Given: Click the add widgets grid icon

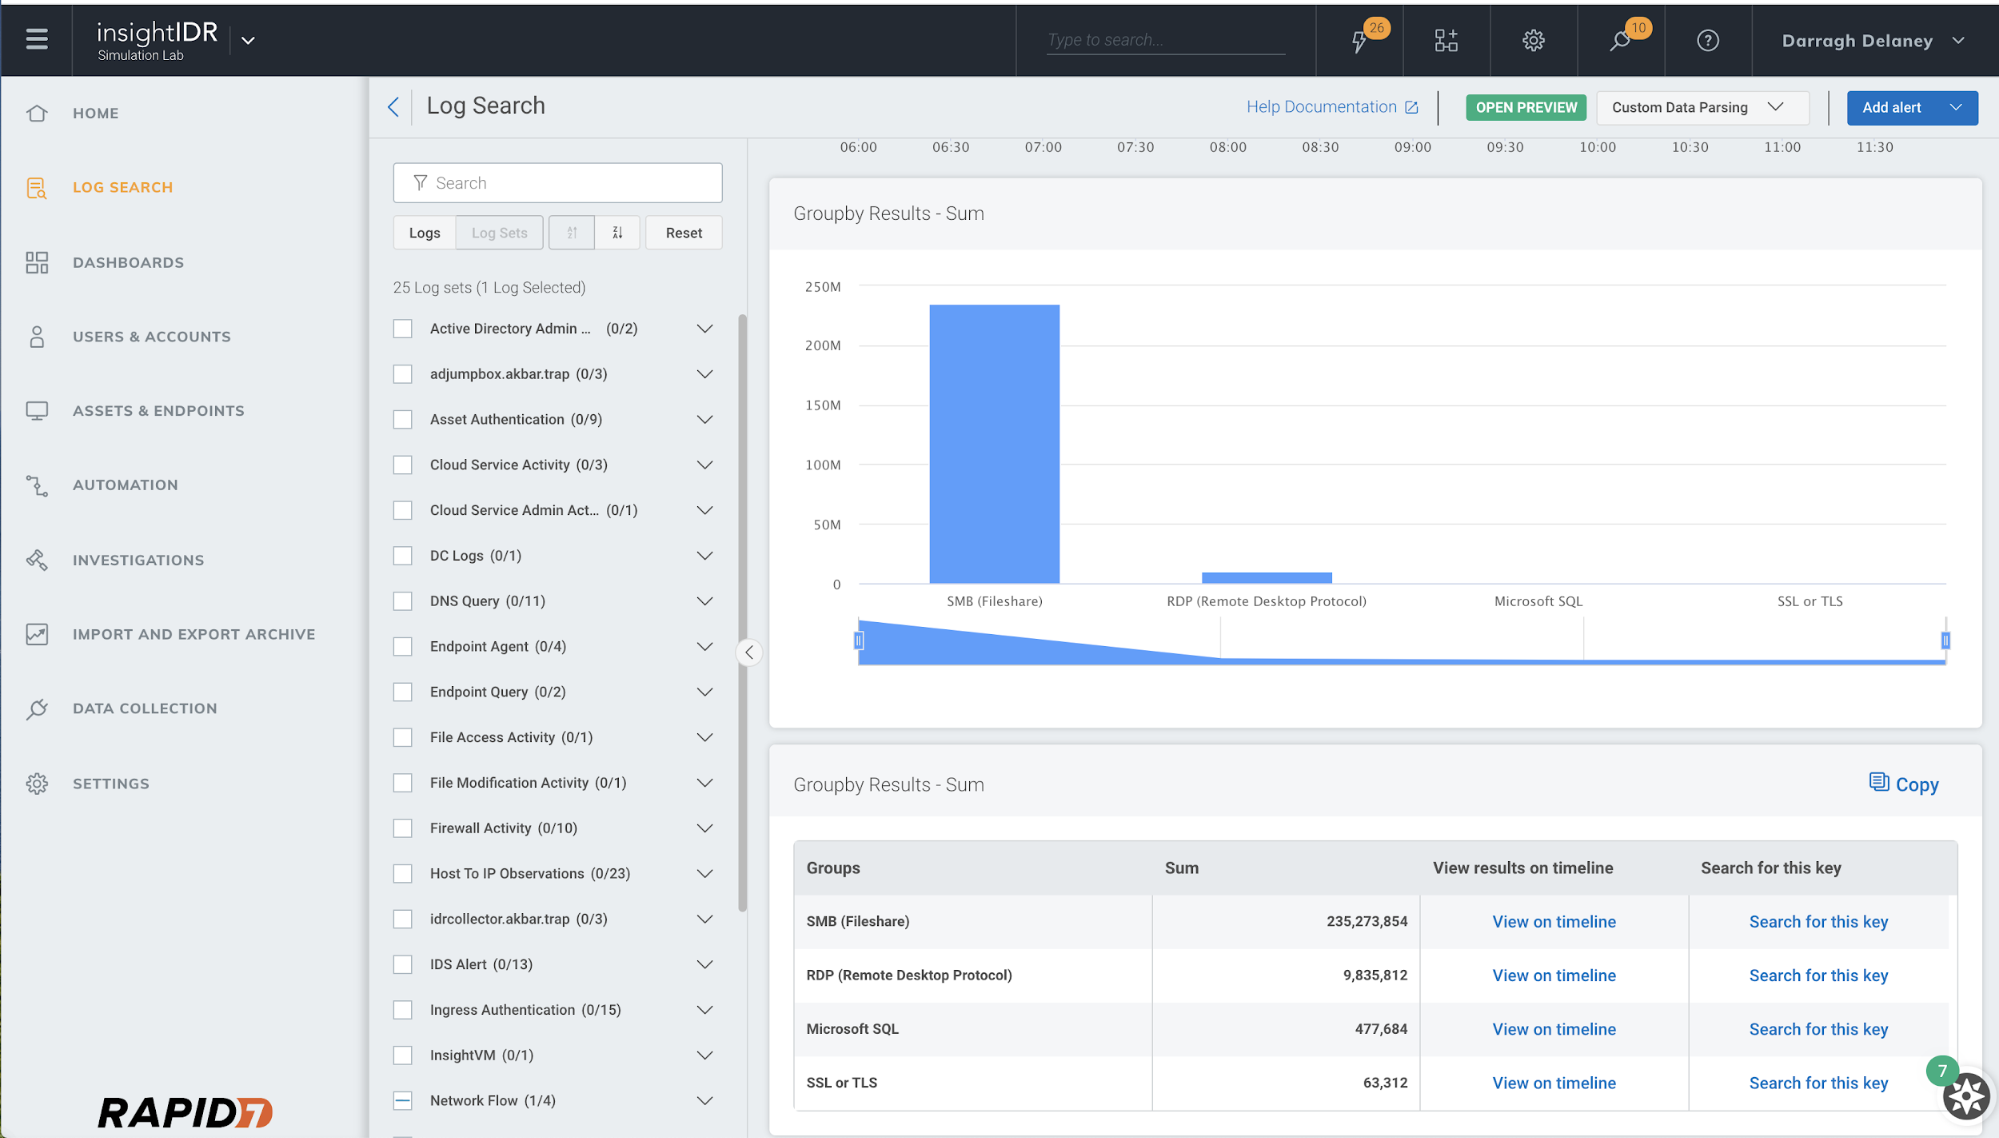Looking at the screenshot, I should point(1446,41).
